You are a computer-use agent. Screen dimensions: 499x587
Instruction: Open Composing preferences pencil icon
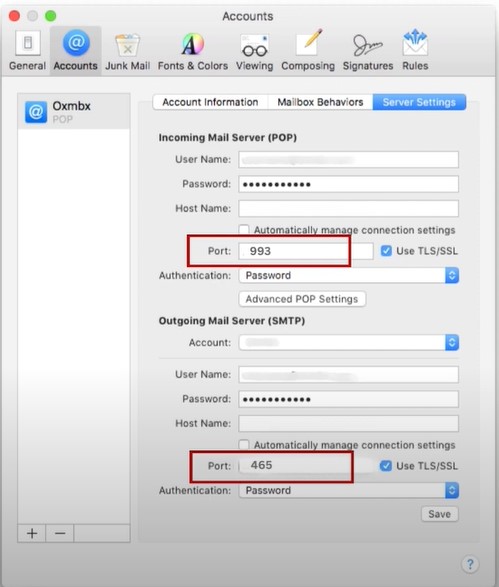click(308, 51)
